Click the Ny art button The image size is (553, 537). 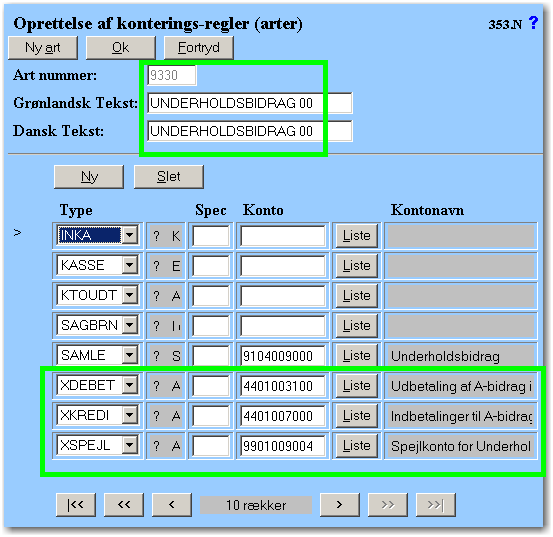(43, 48)
